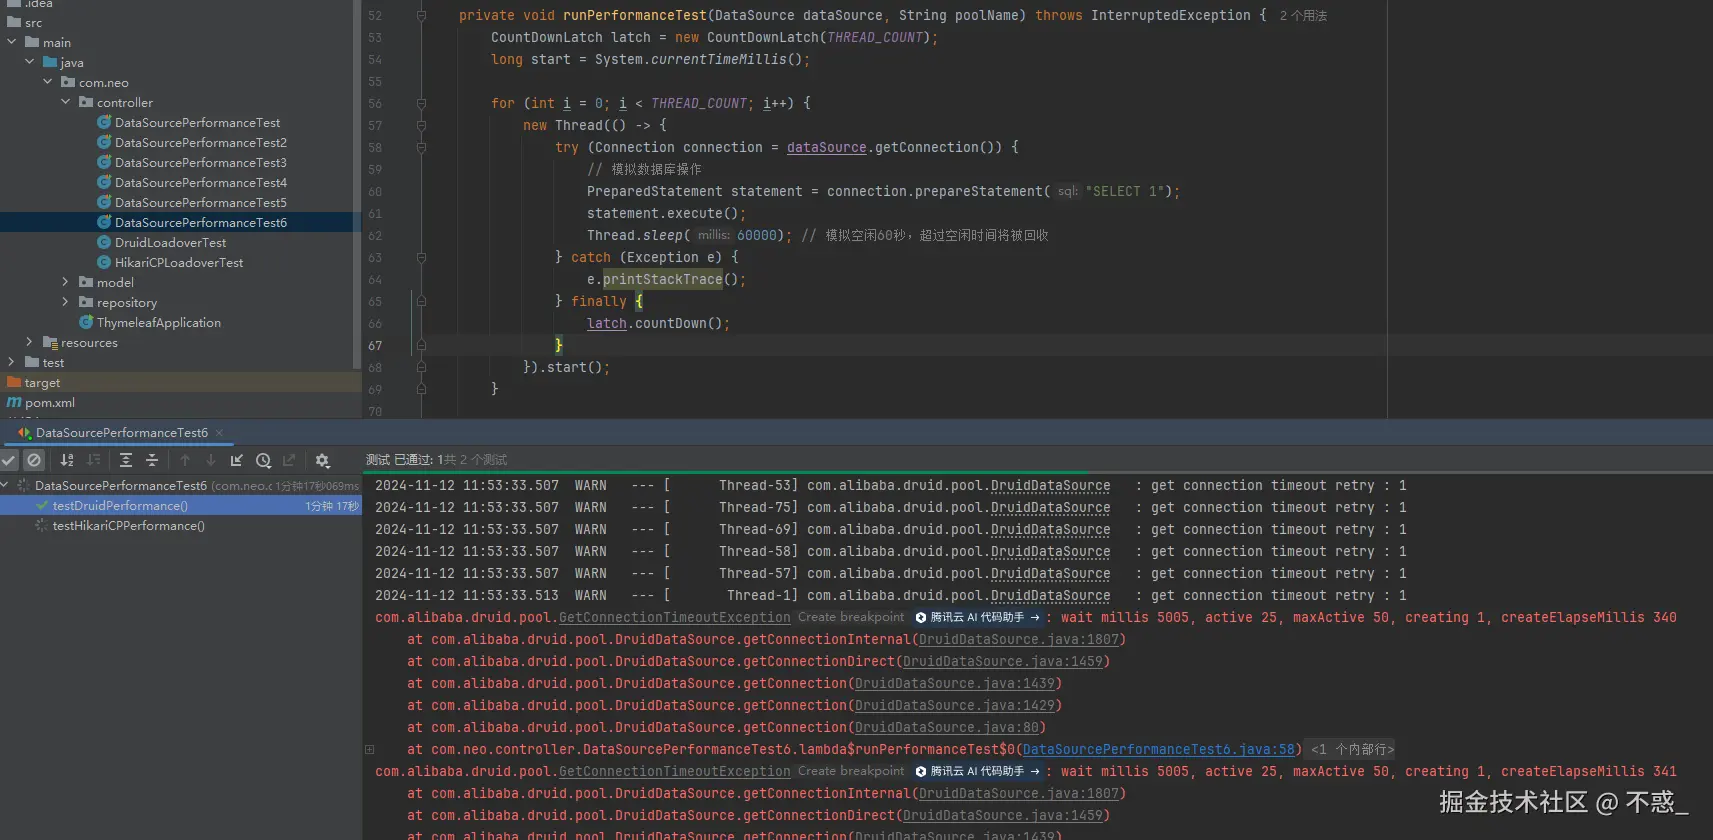The image size is (1713, 840).
Task: Click folder icon of target directory
Action: tap(14, 382)
